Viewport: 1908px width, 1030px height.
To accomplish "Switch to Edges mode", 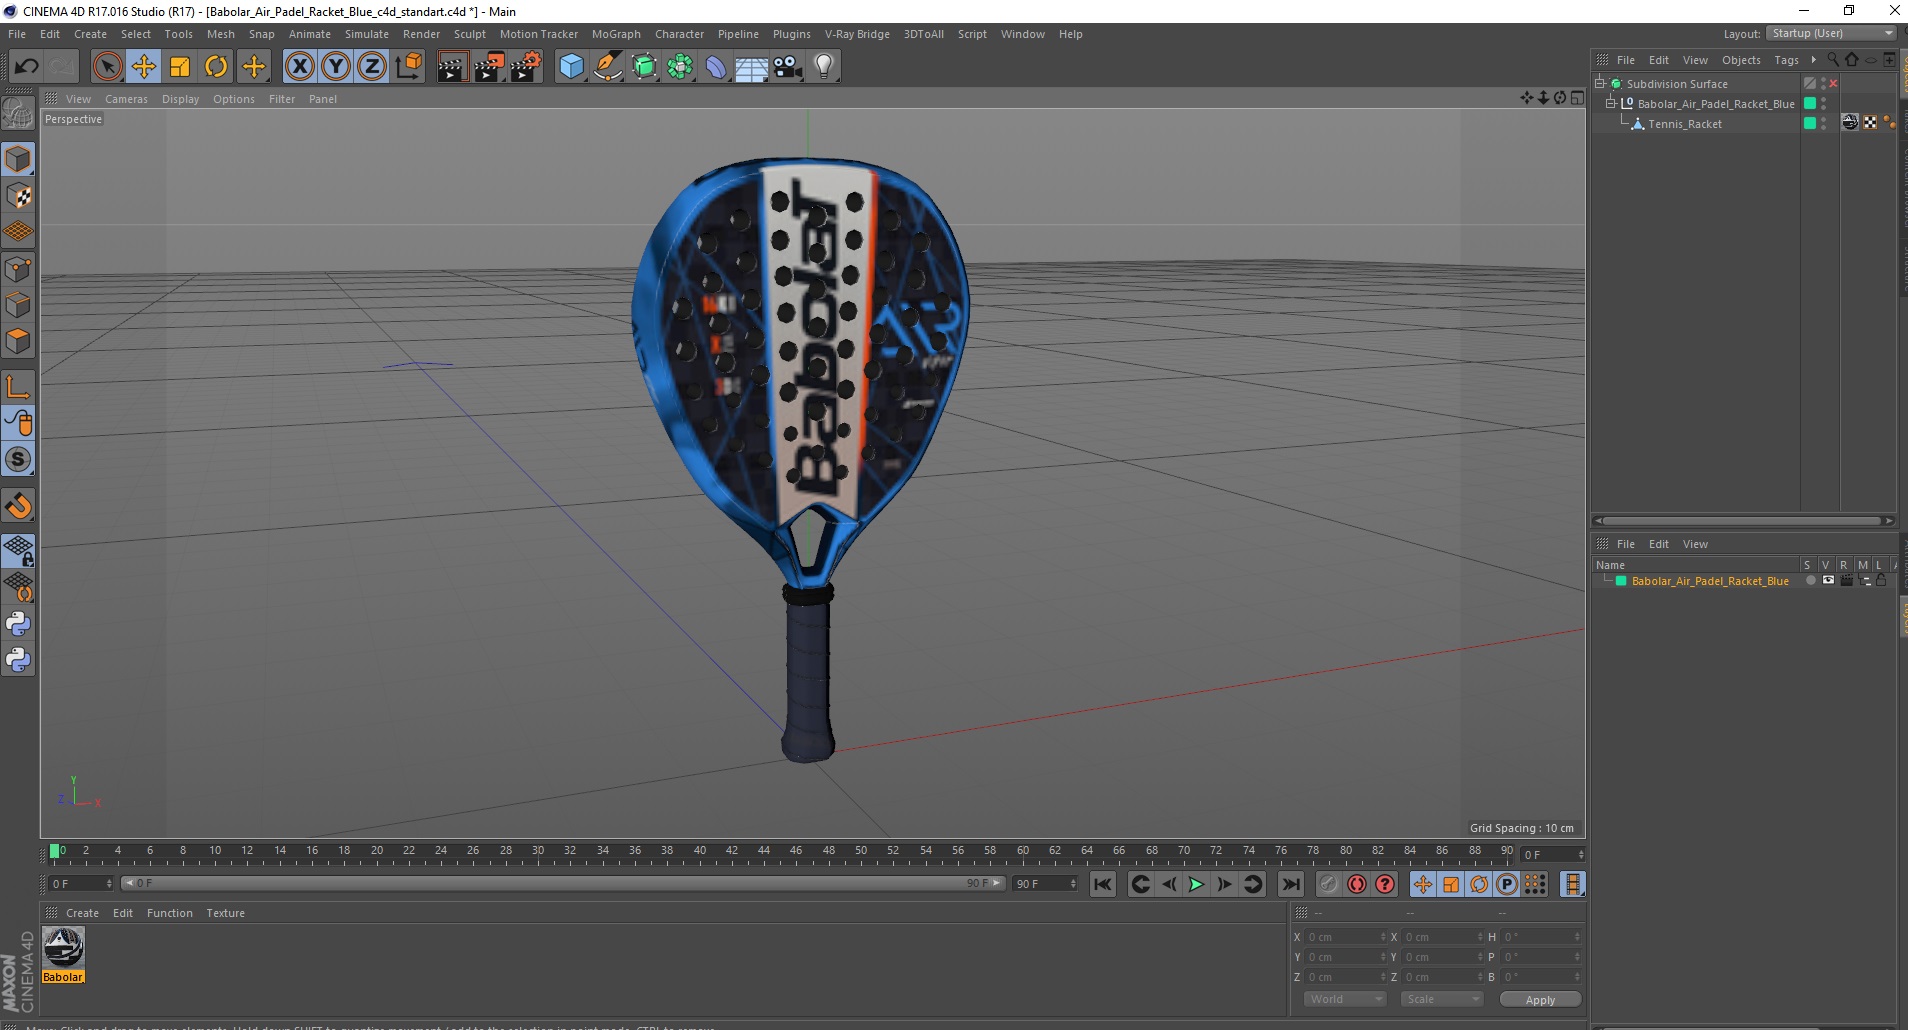I will (18, 305).
